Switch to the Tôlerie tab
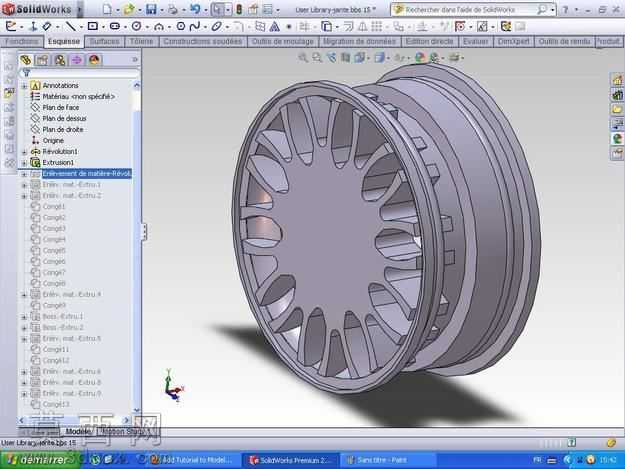The width and height of the screenshot is (625, 469). (x=141, y=41)
